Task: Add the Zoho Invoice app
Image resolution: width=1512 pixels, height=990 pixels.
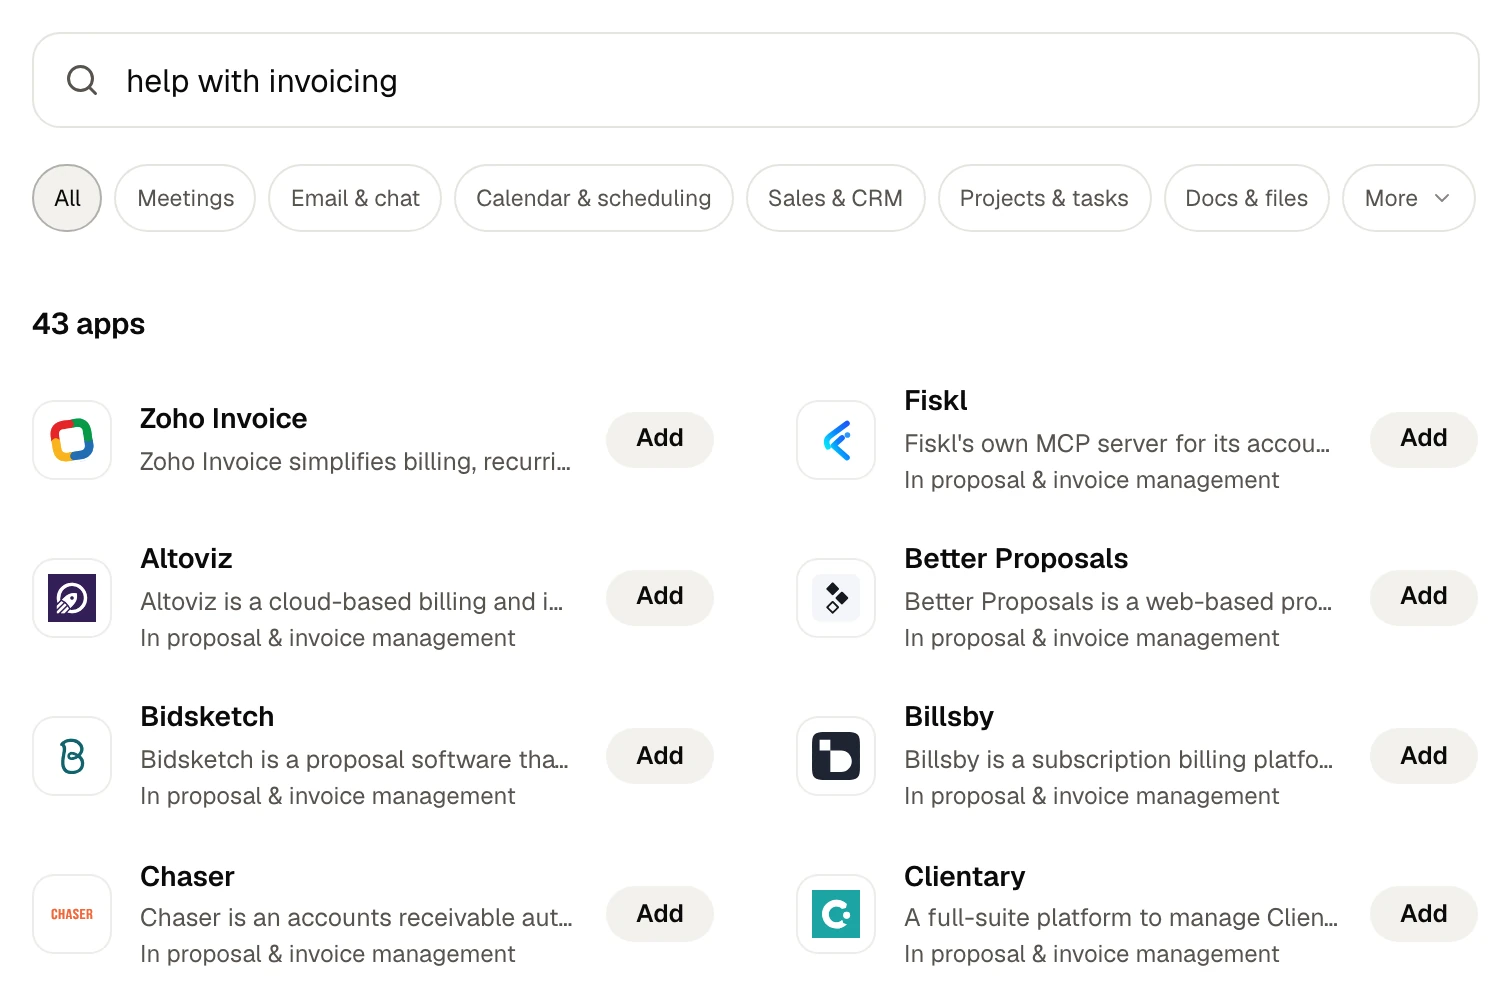Action: click(660, 438)
